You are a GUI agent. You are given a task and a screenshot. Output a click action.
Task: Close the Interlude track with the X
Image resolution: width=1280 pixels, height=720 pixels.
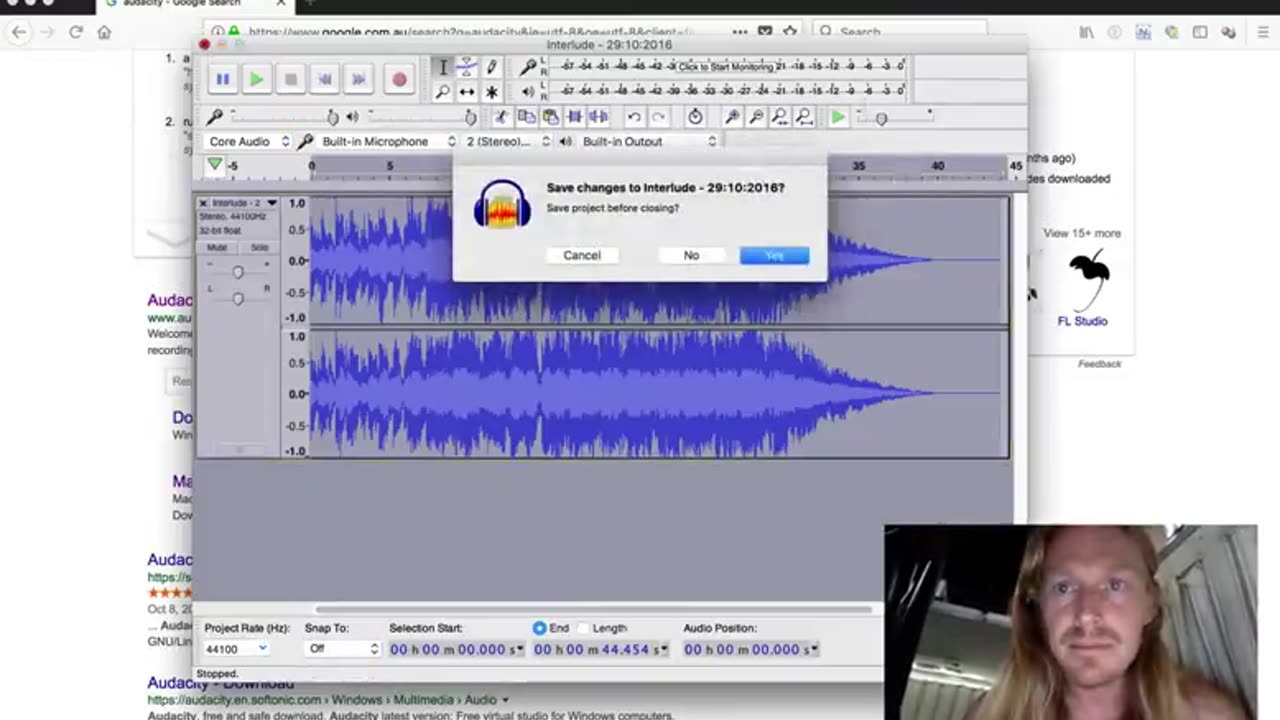pos(203,203)
